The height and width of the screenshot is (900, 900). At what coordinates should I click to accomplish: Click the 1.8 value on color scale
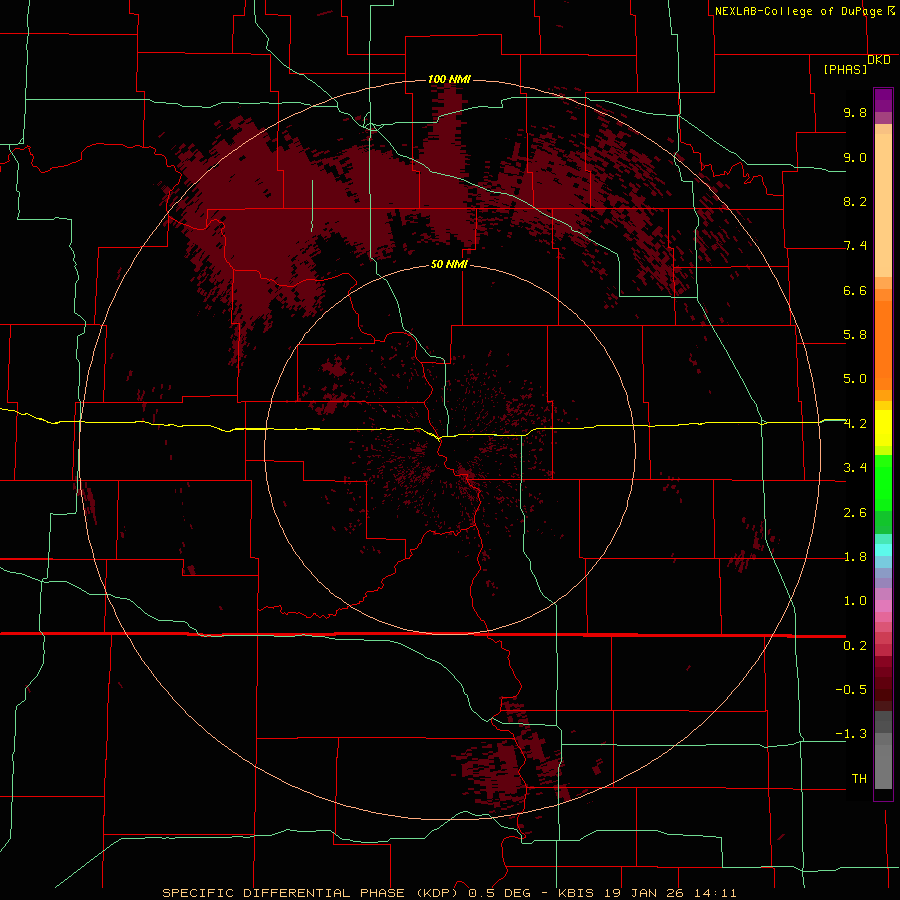point(855,557)
